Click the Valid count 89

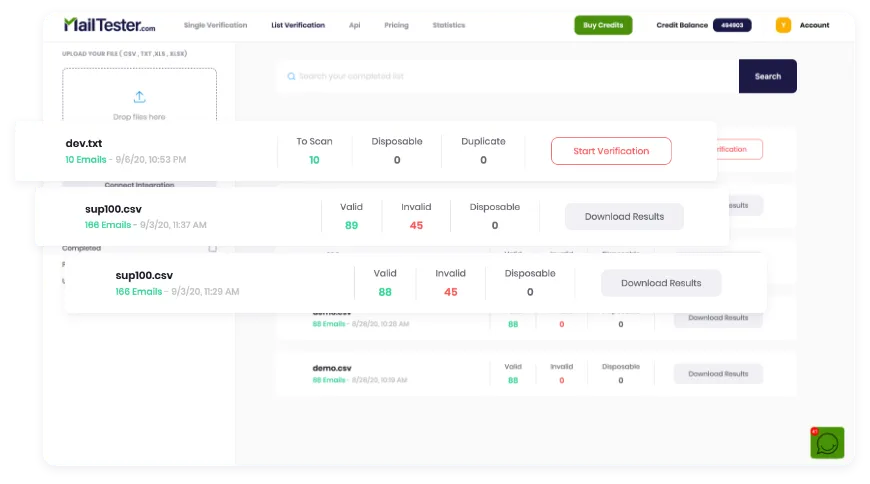point(351,225)
